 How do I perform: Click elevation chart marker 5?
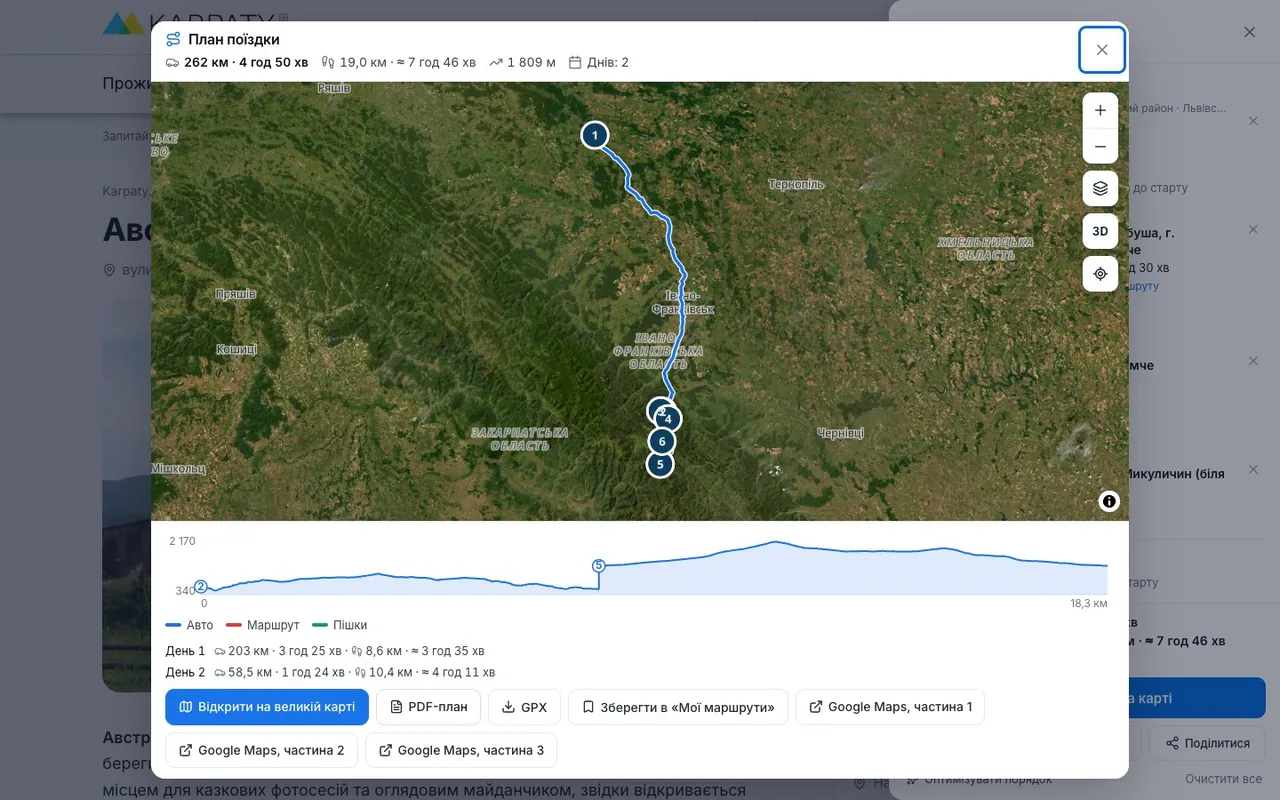(599, 565)
